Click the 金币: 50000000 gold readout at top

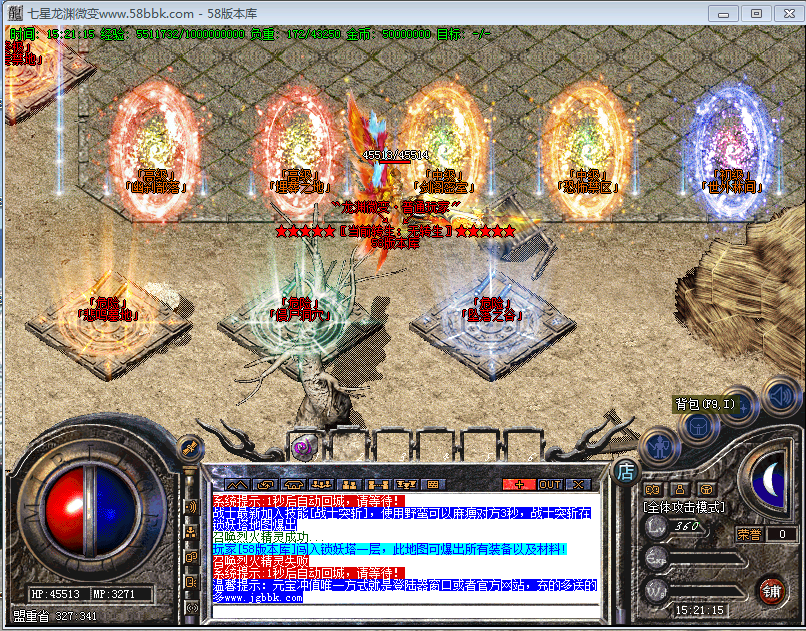pos(388,34)
